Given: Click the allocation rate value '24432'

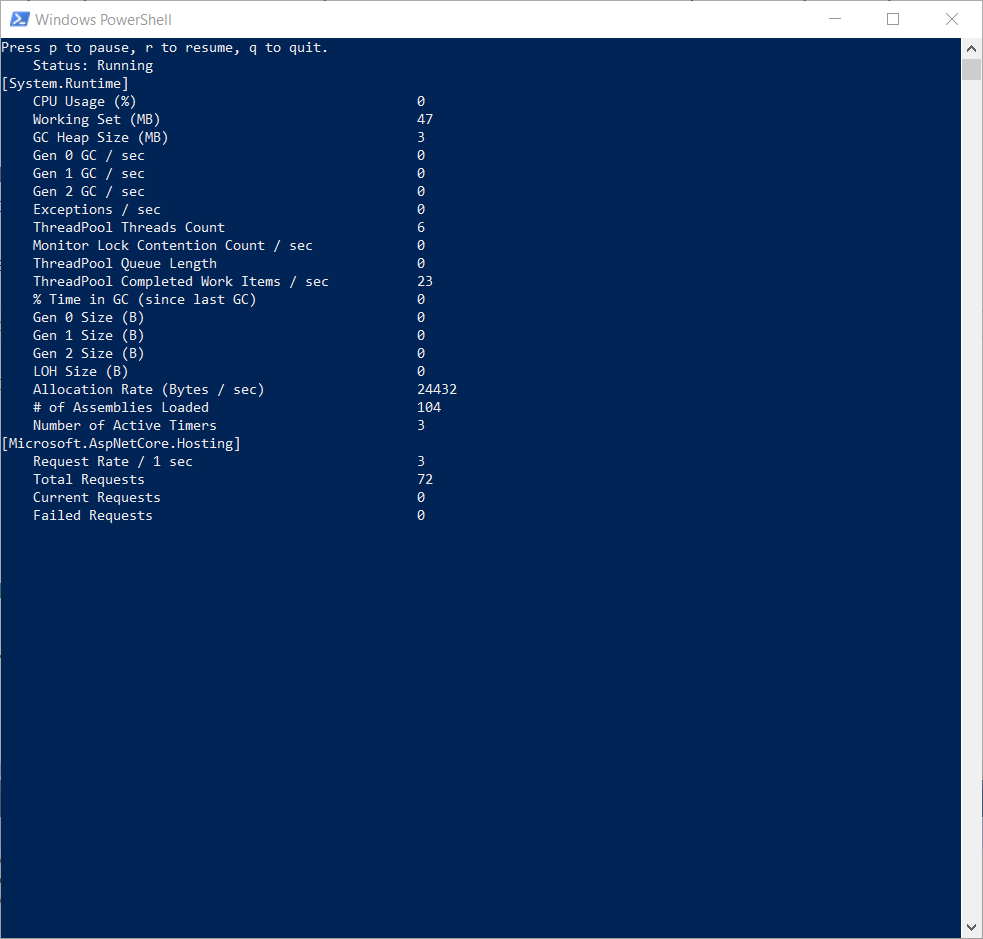Looking at the screenshot, I should [437, 390].
